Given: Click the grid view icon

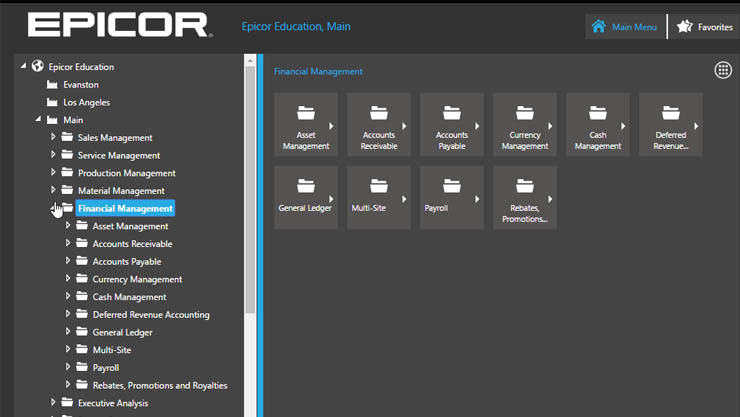Looking at the screenshot, I should click(723, 70).
